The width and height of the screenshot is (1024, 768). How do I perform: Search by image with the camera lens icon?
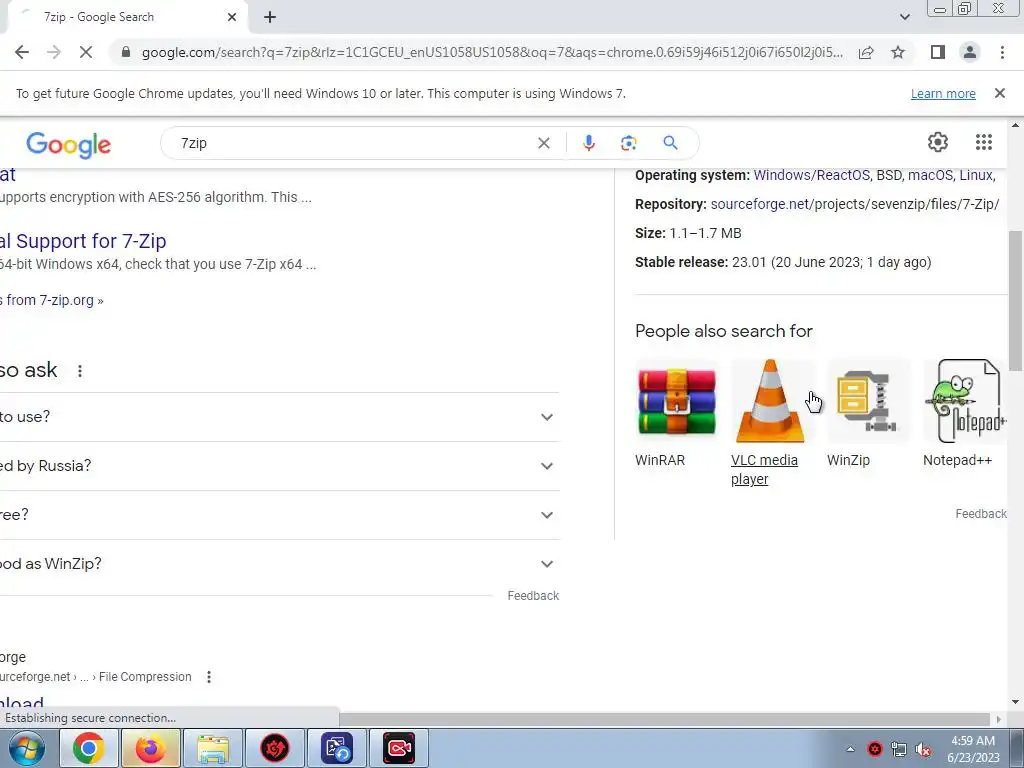[x=628, y=143]
